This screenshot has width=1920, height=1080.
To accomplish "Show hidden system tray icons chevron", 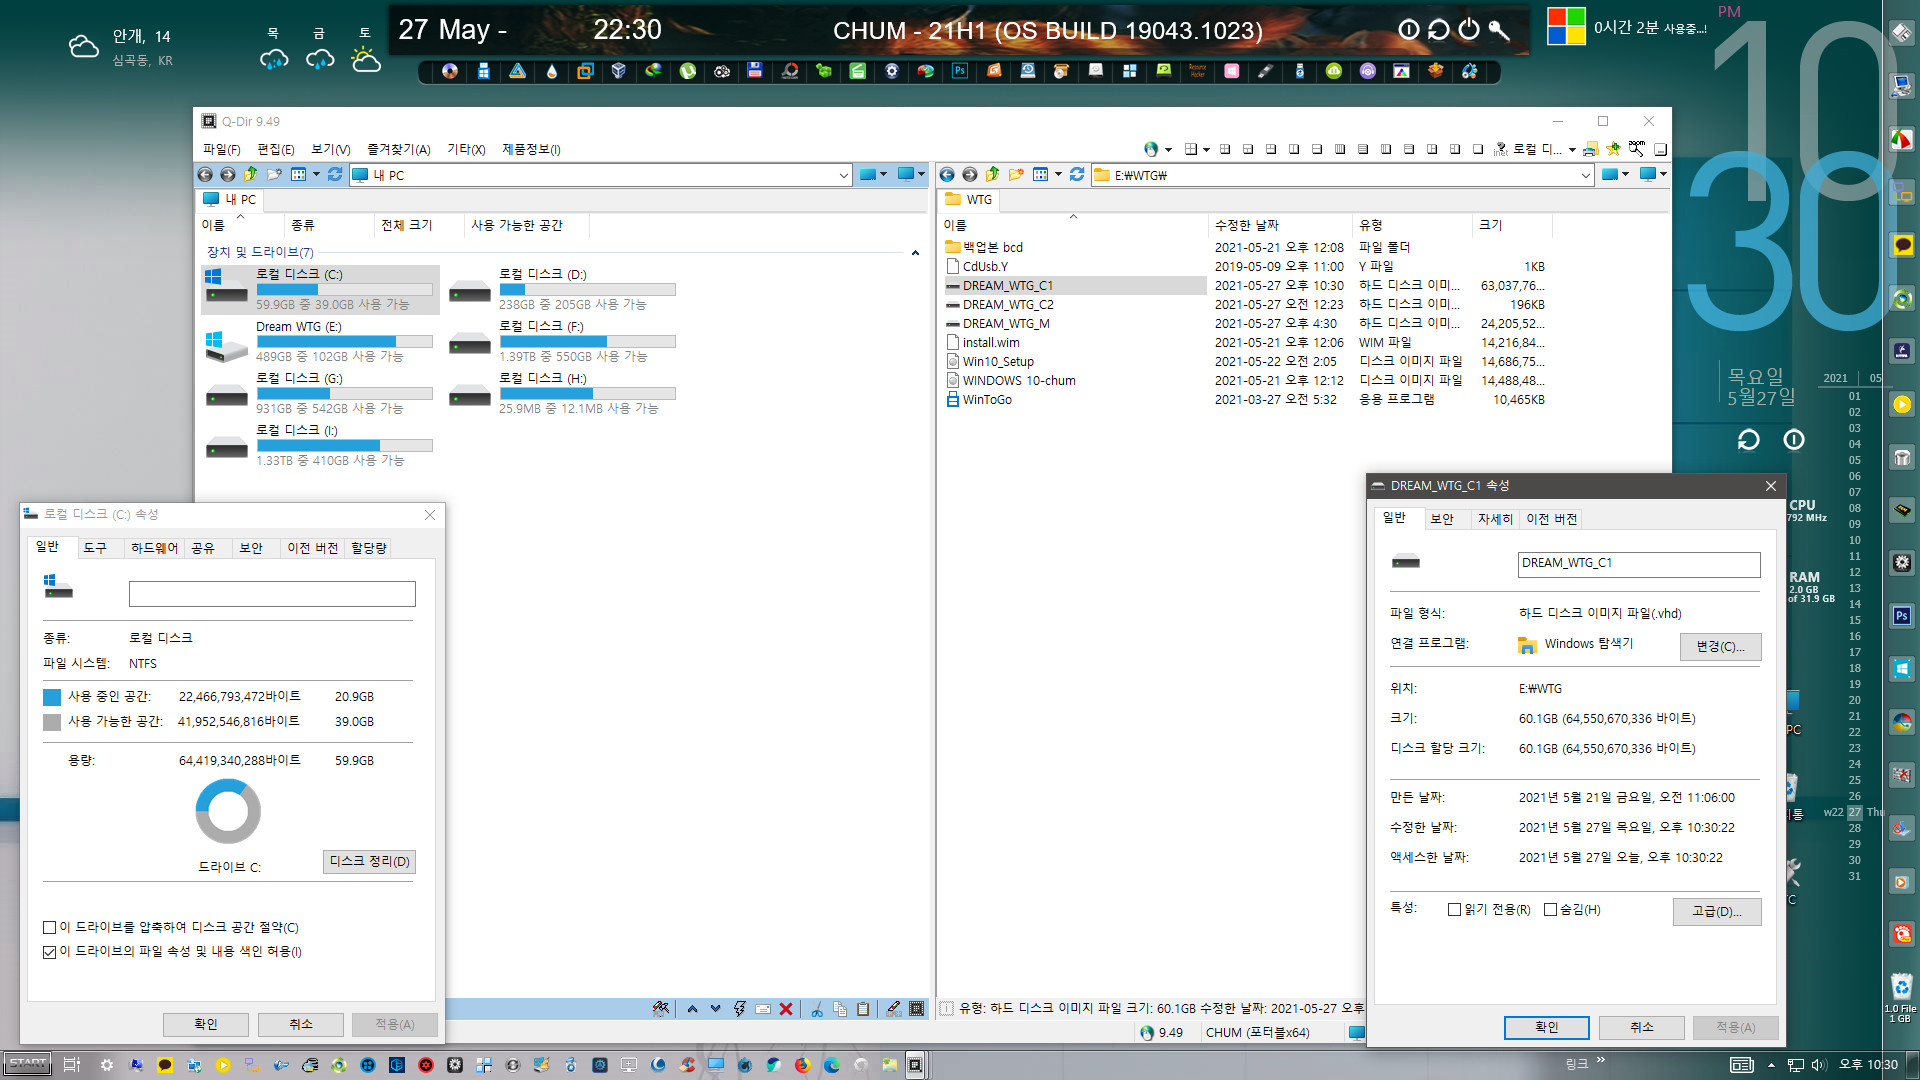I will [1771, 1065].
